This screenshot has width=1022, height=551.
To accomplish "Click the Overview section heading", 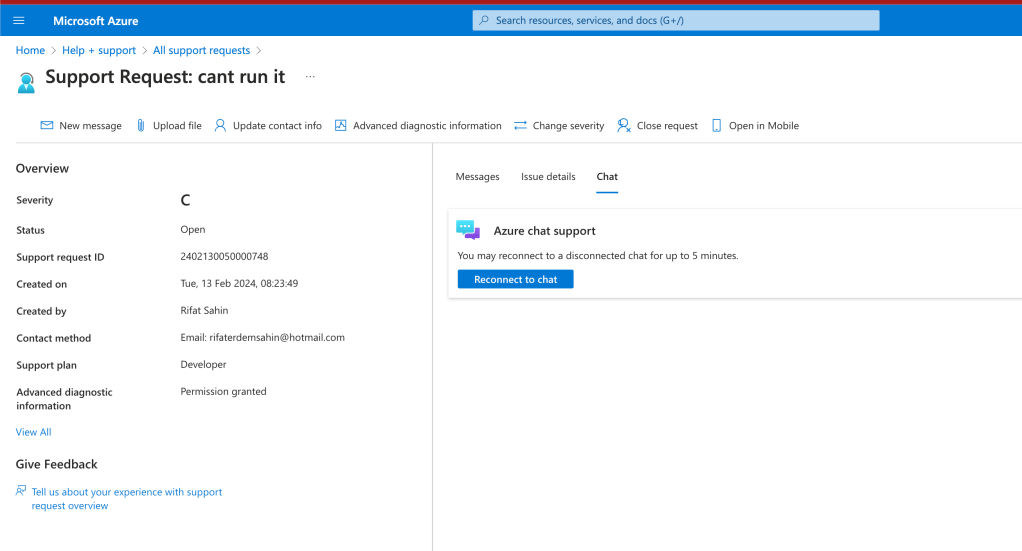I will click(x=42, y=168).
